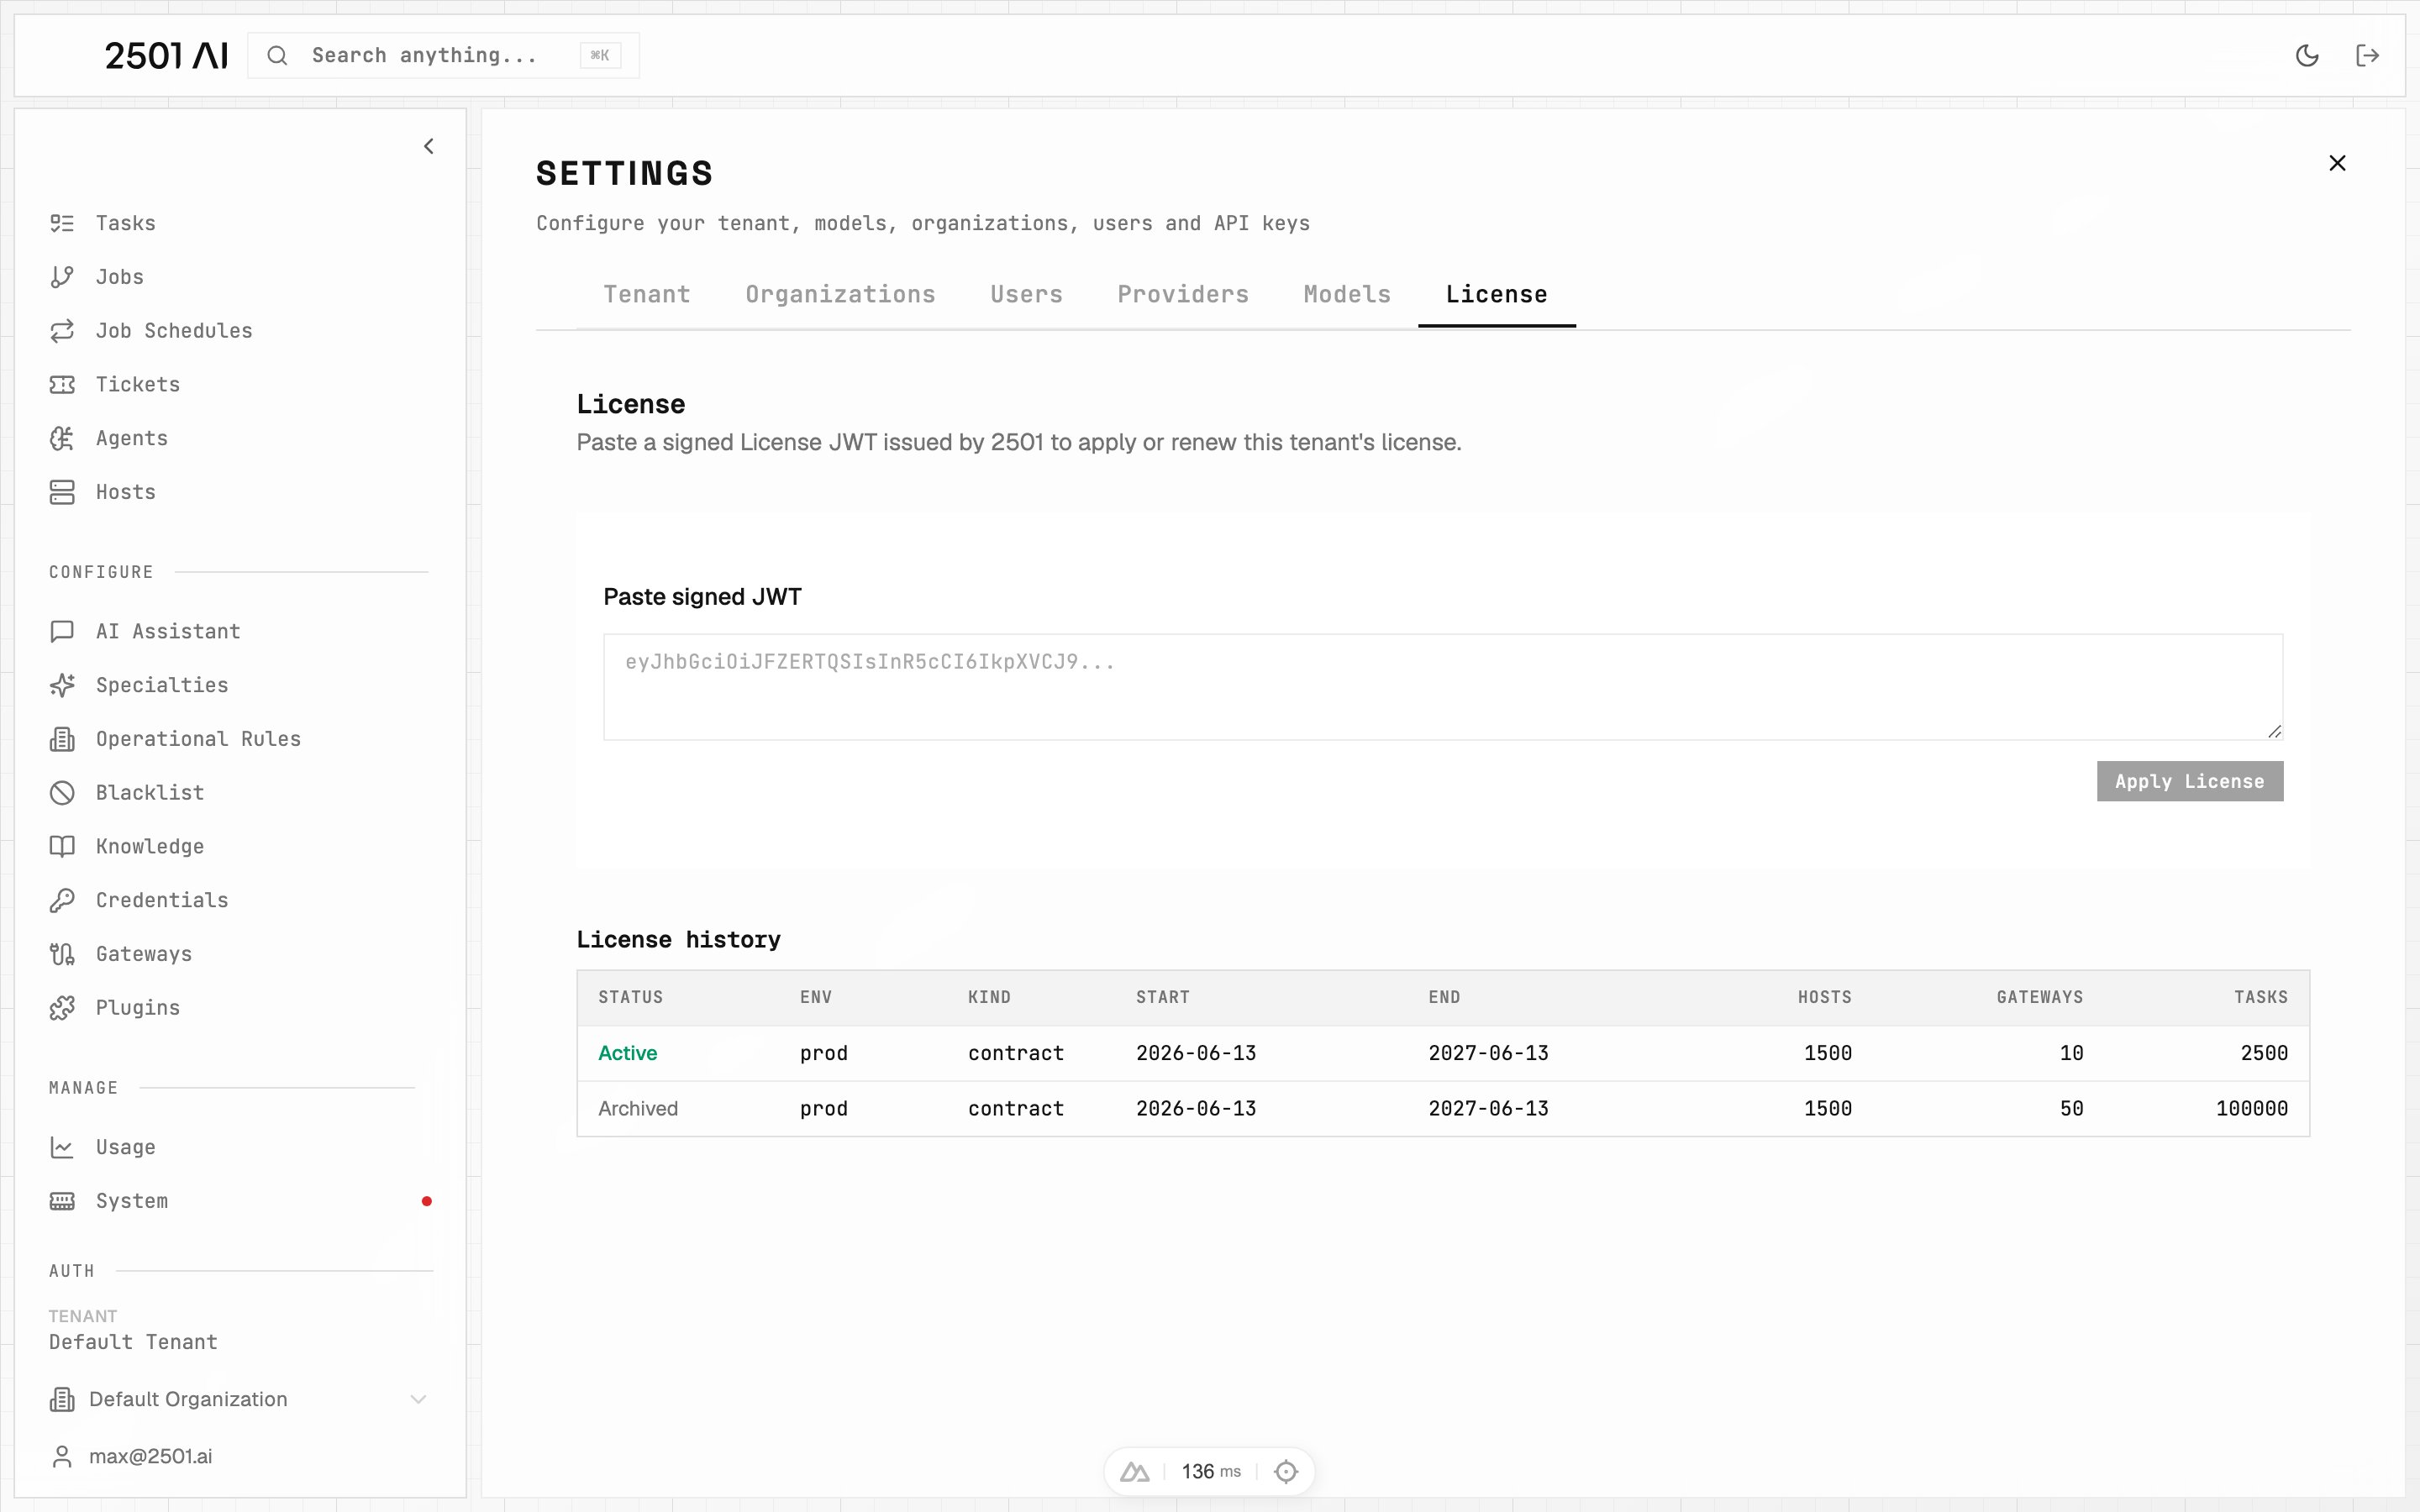Viewport: 2420px width, 1512px height.
Task: Click the mountain logo icon in bottom toolbar
Action: point(1134,1472)
